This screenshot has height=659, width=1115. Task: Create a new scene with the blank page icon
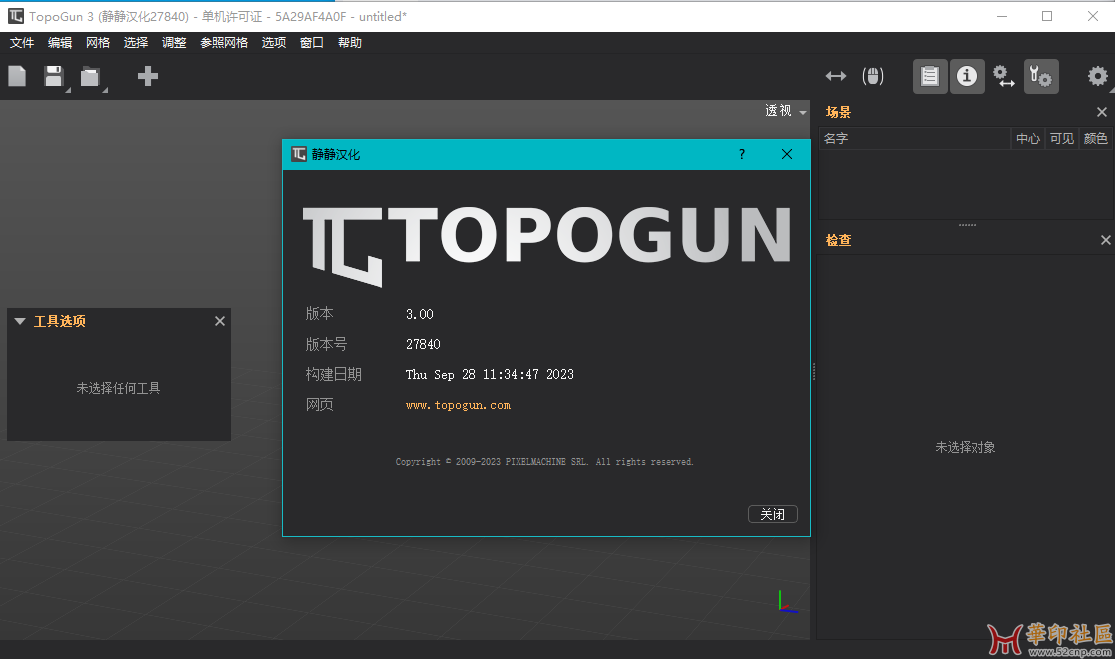pos(17,76)
